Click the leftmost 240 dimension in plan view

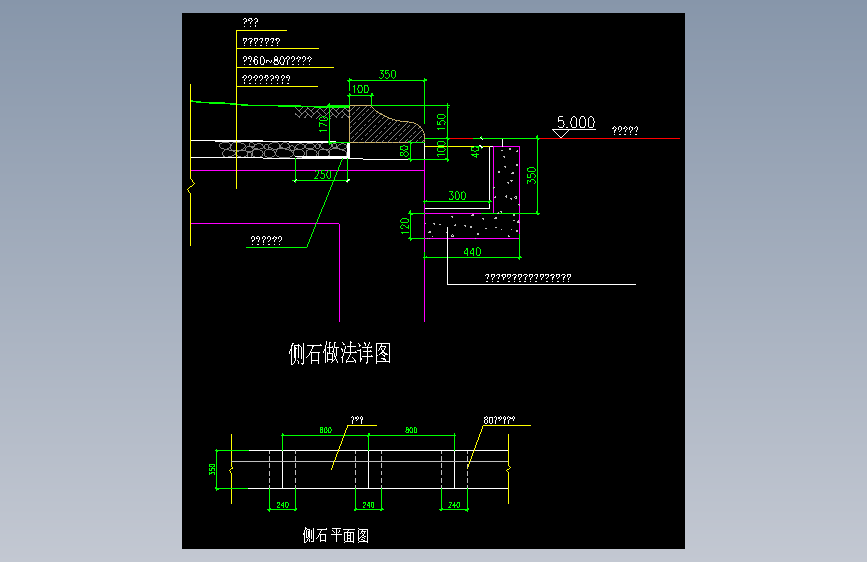283,505
